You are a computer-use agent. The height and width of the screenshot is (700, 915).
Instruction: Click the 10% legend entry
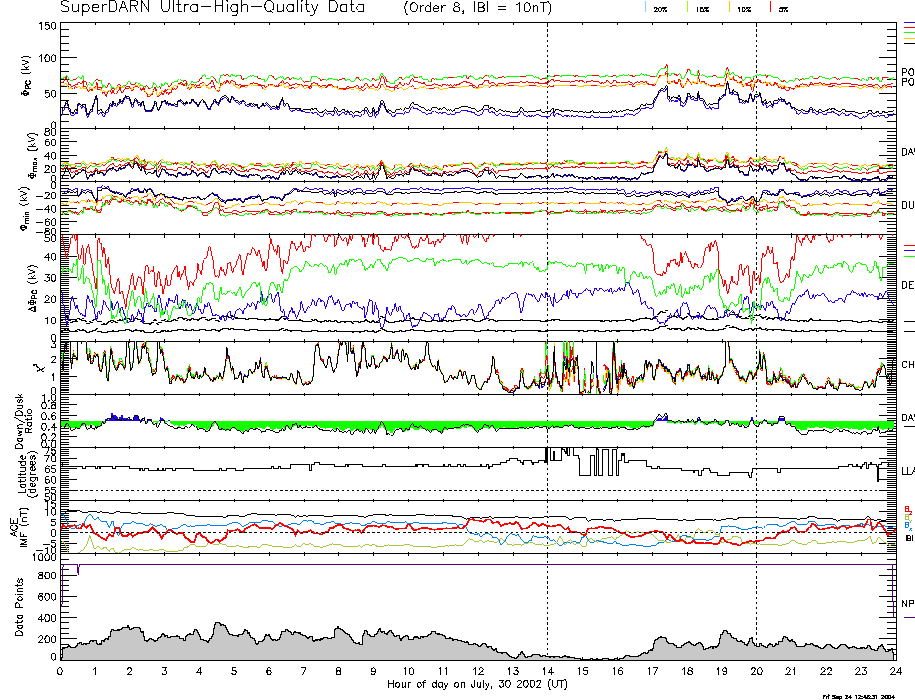pos(742,8)
